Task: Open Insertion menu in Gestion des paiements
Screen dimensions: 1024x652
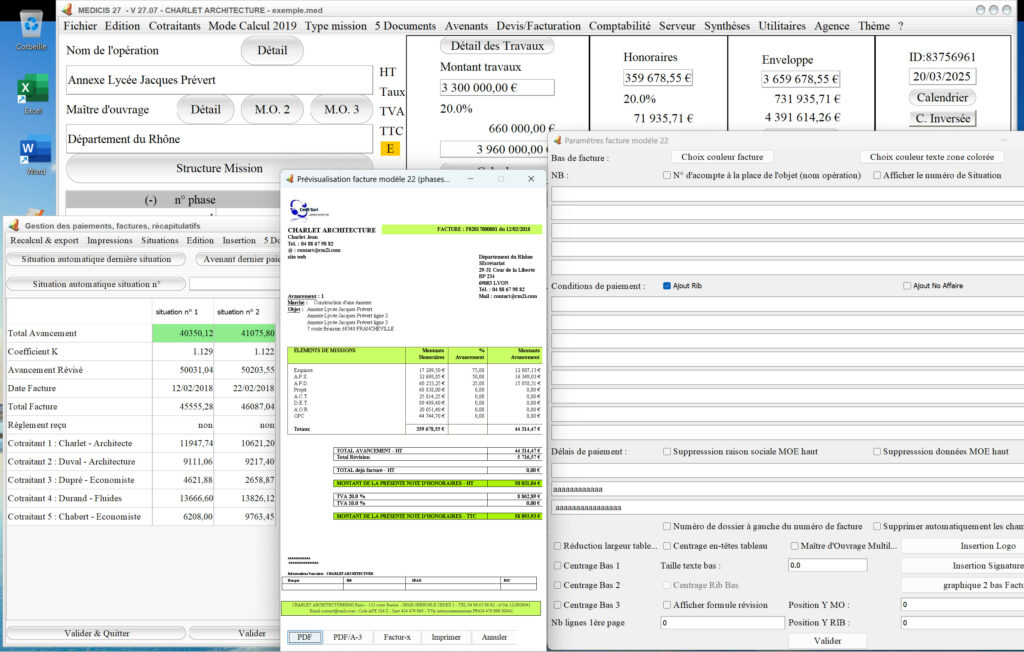Action: pyautogui.click(x=239, y=240)
